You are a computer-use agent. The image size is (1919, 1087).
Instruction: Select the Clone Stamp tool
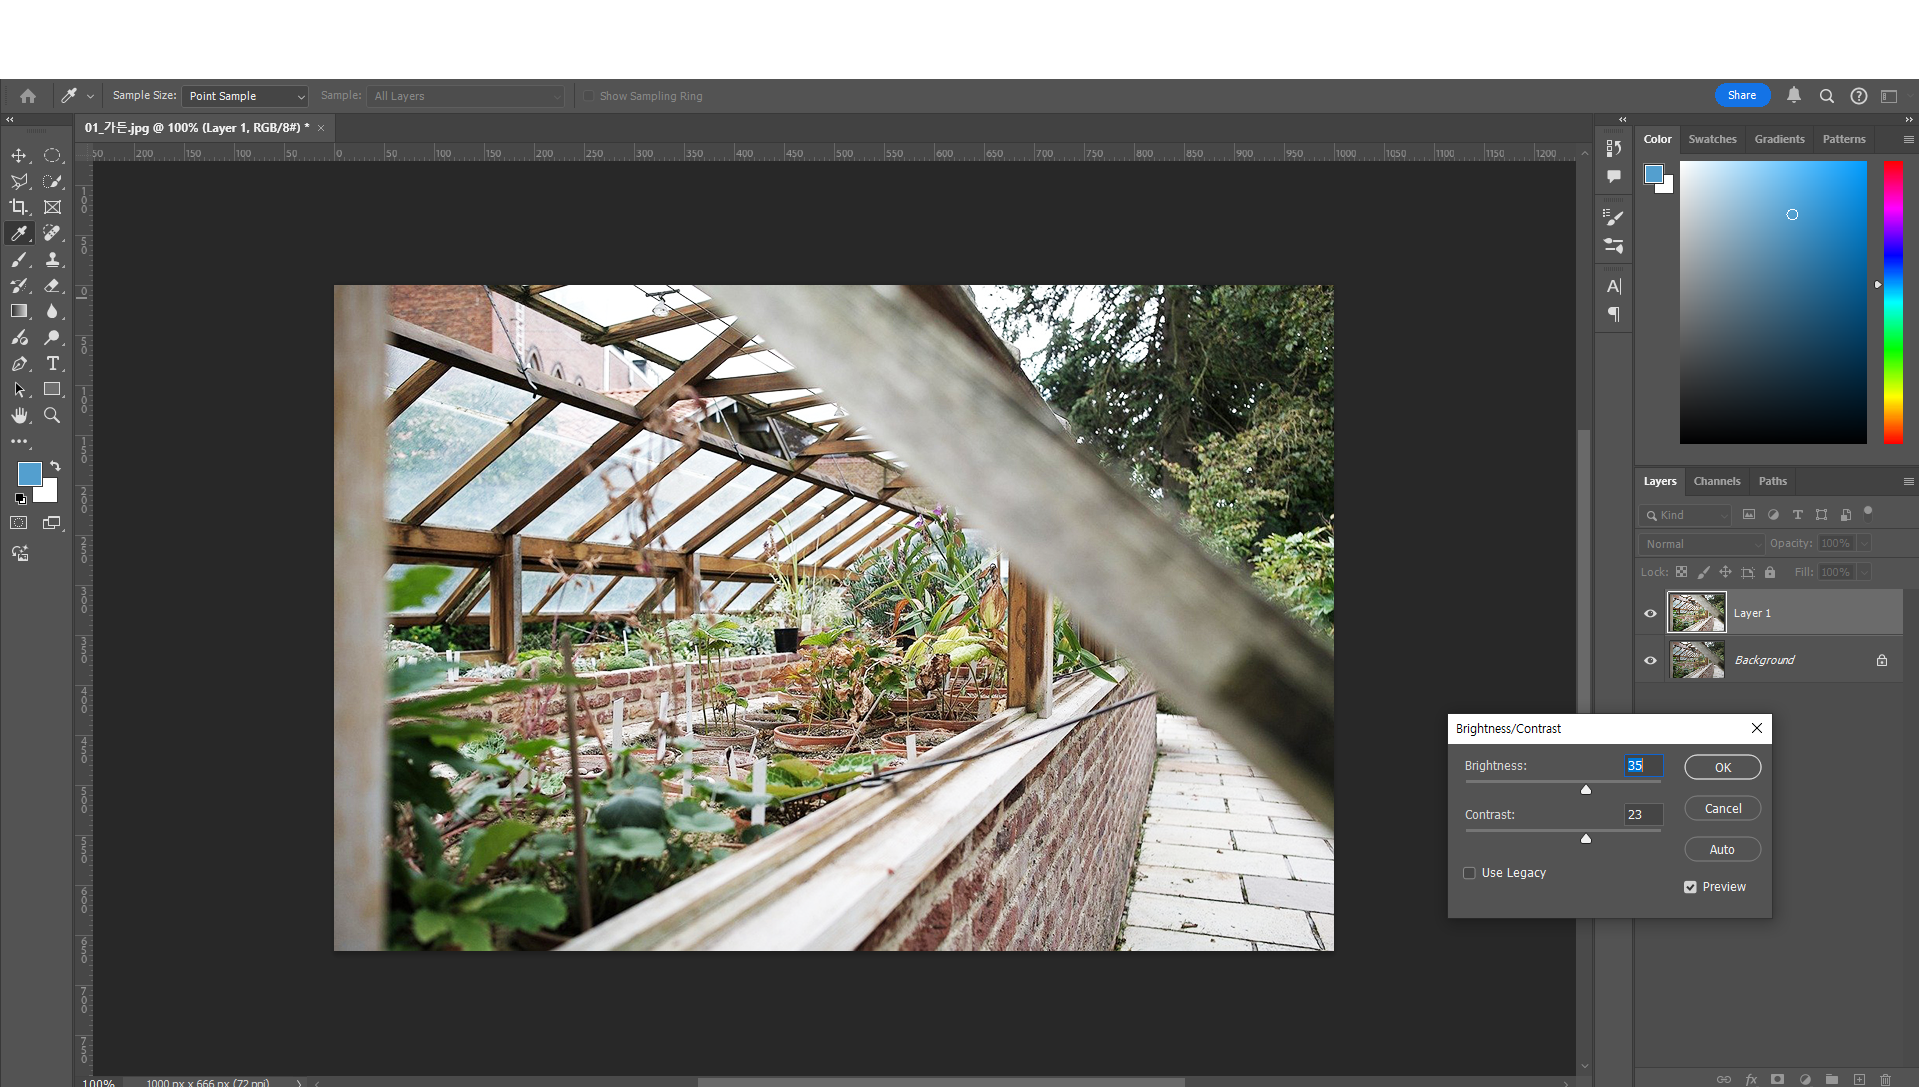pos(52,259)
